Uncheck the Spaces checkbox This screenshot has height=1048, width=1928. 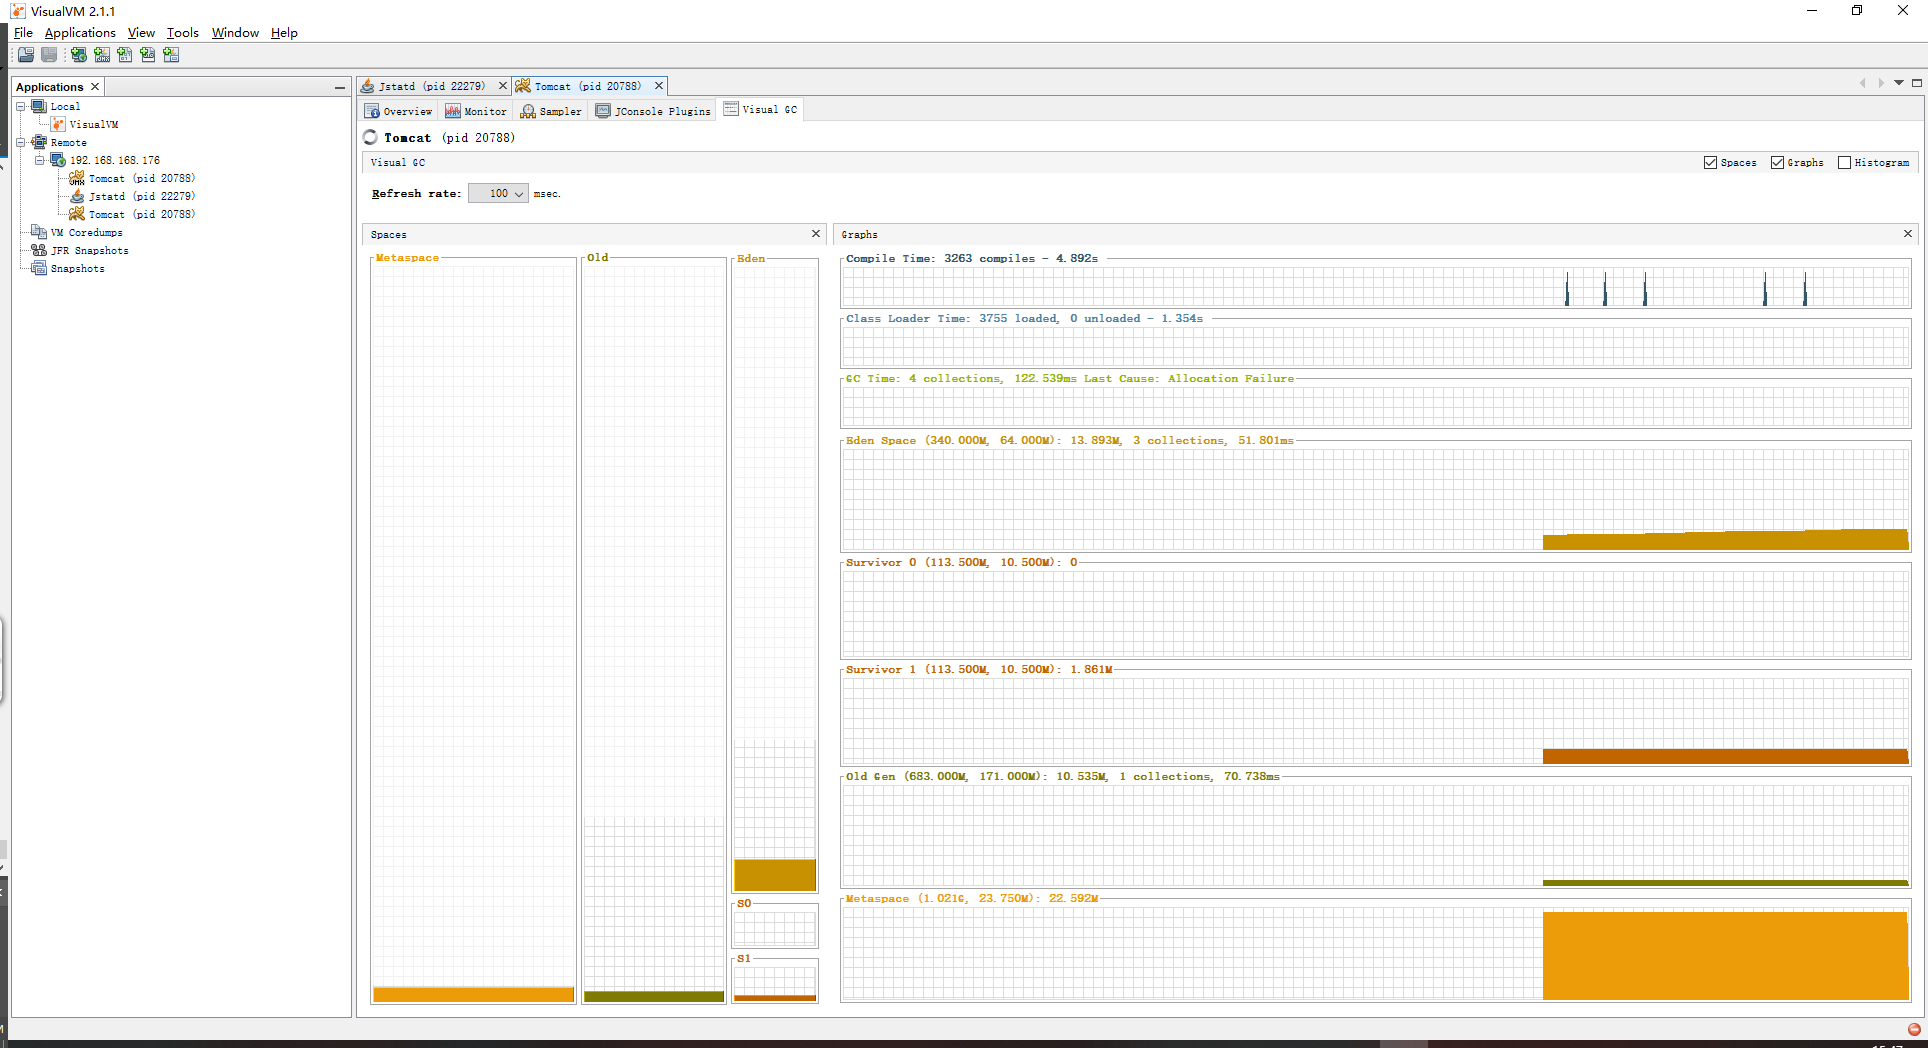click(x=1710, y=163)
